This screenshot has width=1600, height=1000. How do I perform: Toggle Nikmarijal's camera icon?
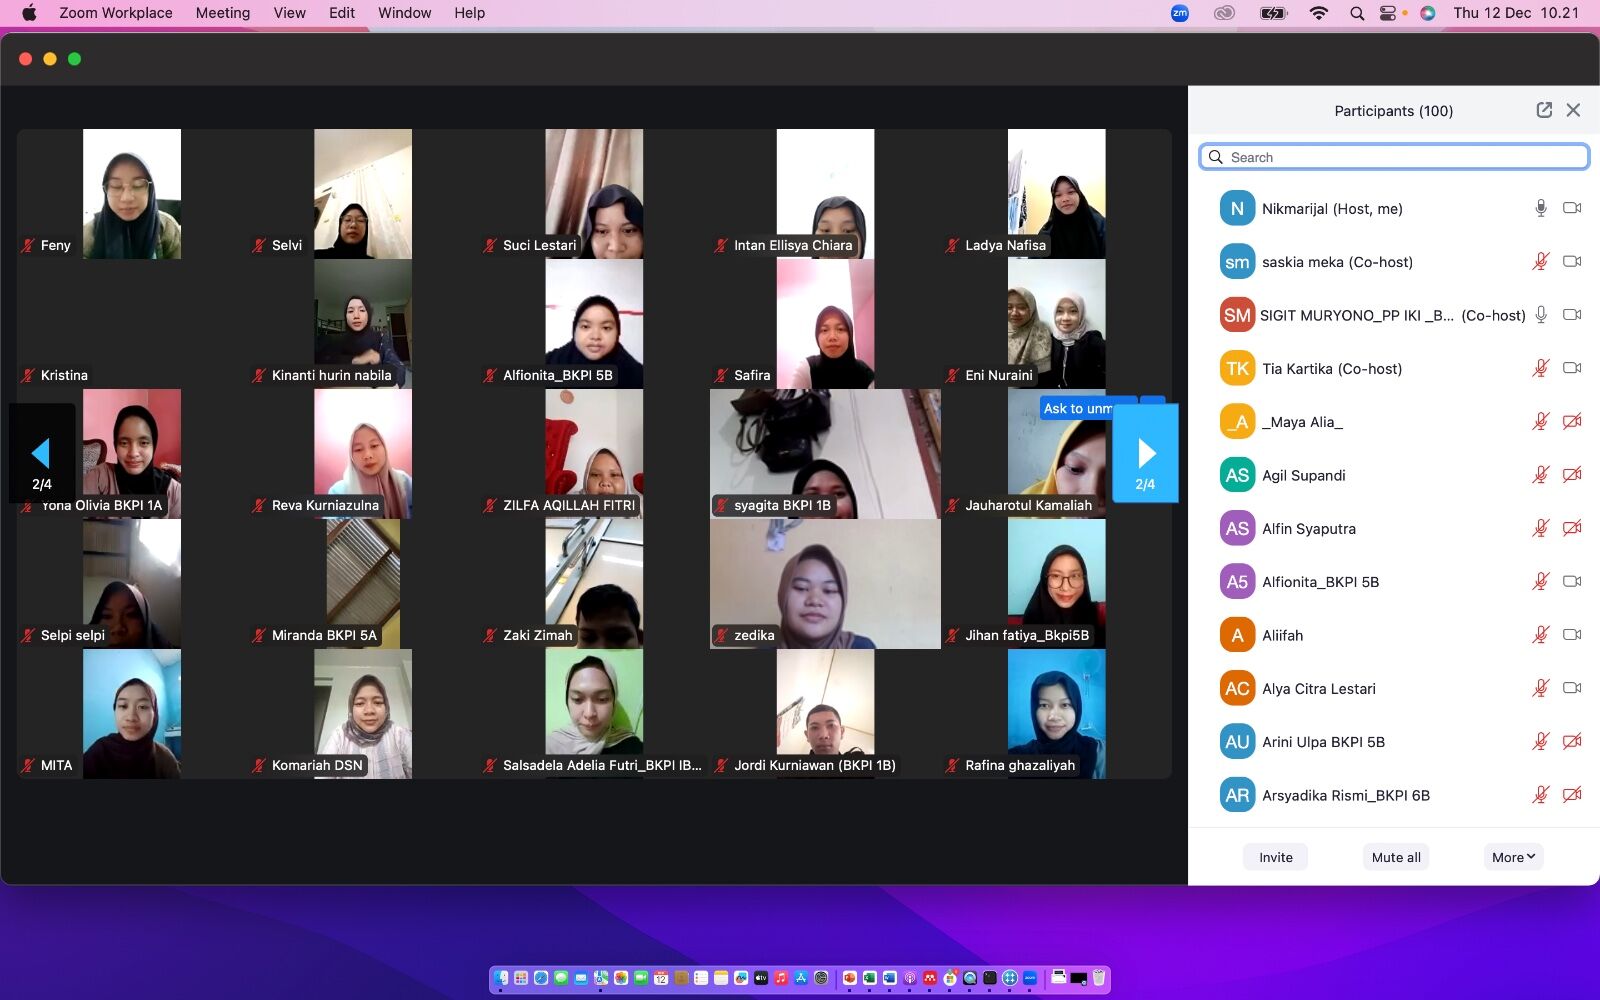[1572, 208]
